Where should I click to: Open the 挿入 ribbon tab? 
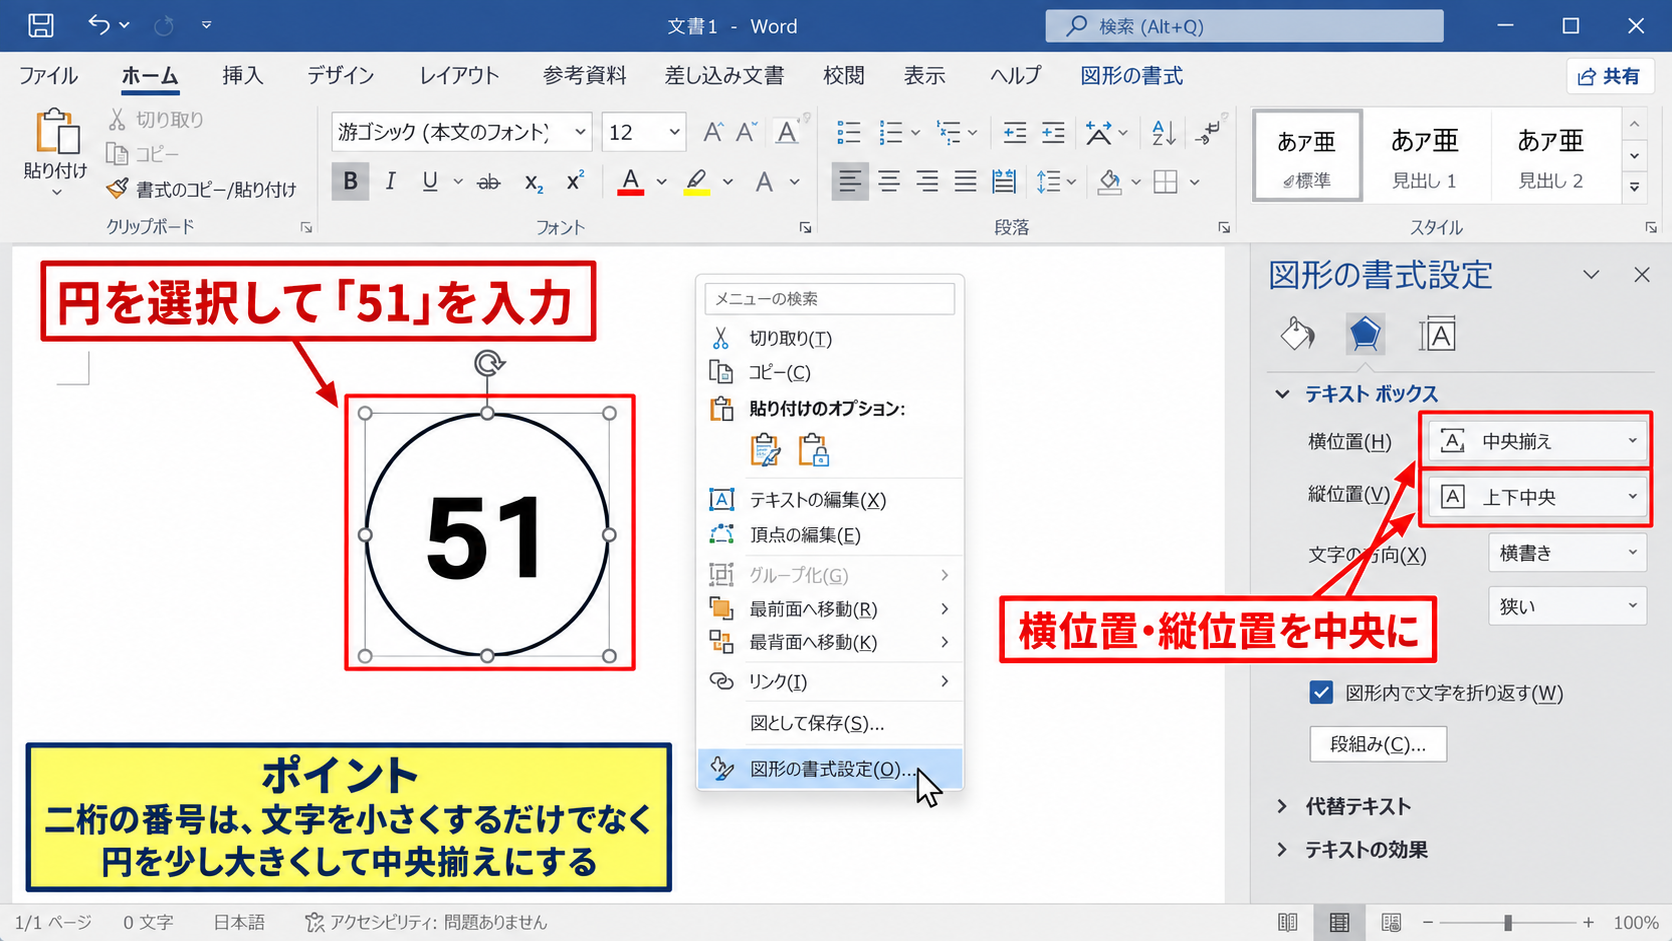coord(243,76)
